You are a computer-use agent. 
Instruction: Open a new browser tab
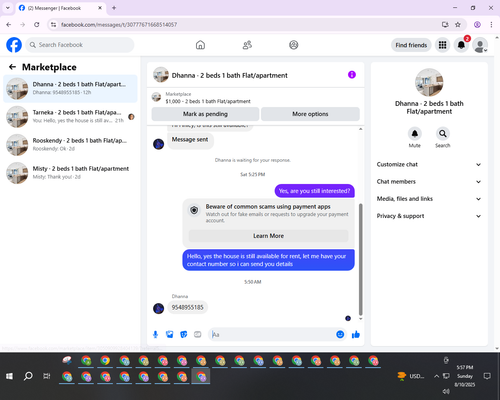(114, 8)
